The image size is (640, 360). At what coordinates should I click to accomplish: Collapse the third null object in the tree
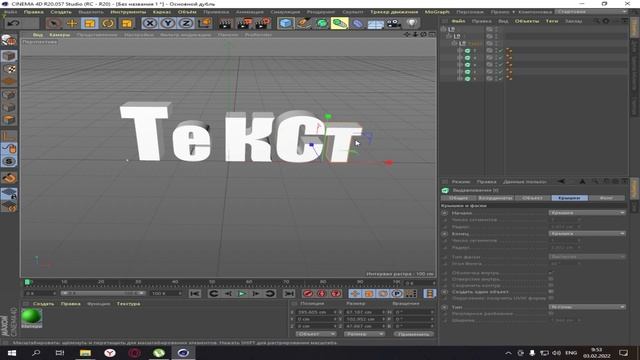pos(453,43)
